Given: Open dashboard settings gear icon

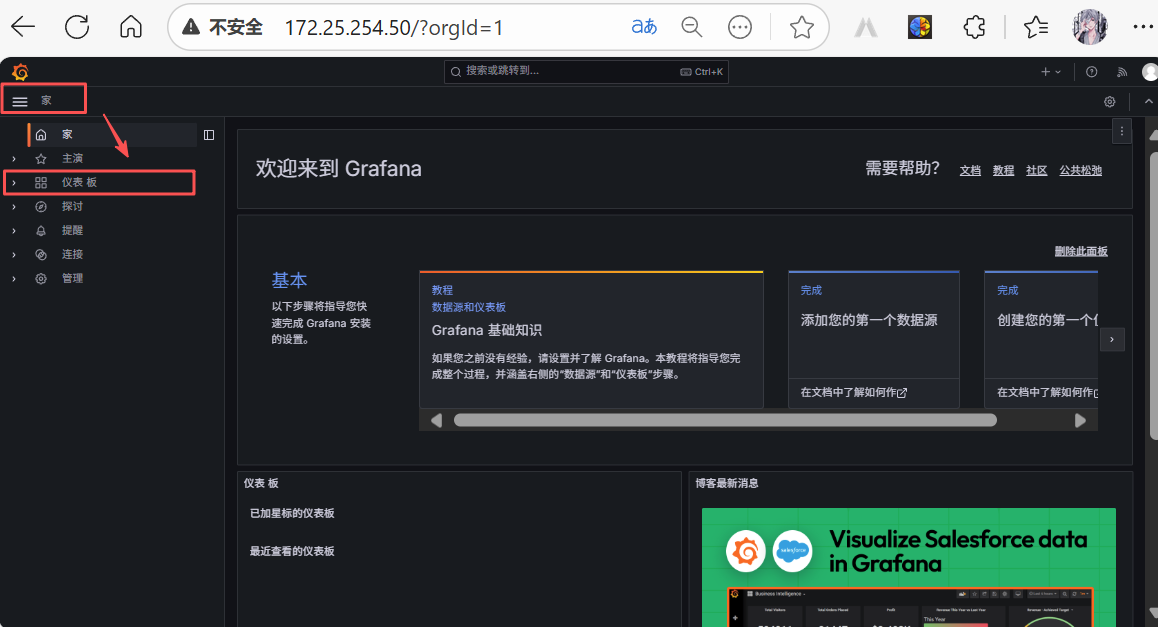Looking at the screenshot, I should (x=1109, y=102).
